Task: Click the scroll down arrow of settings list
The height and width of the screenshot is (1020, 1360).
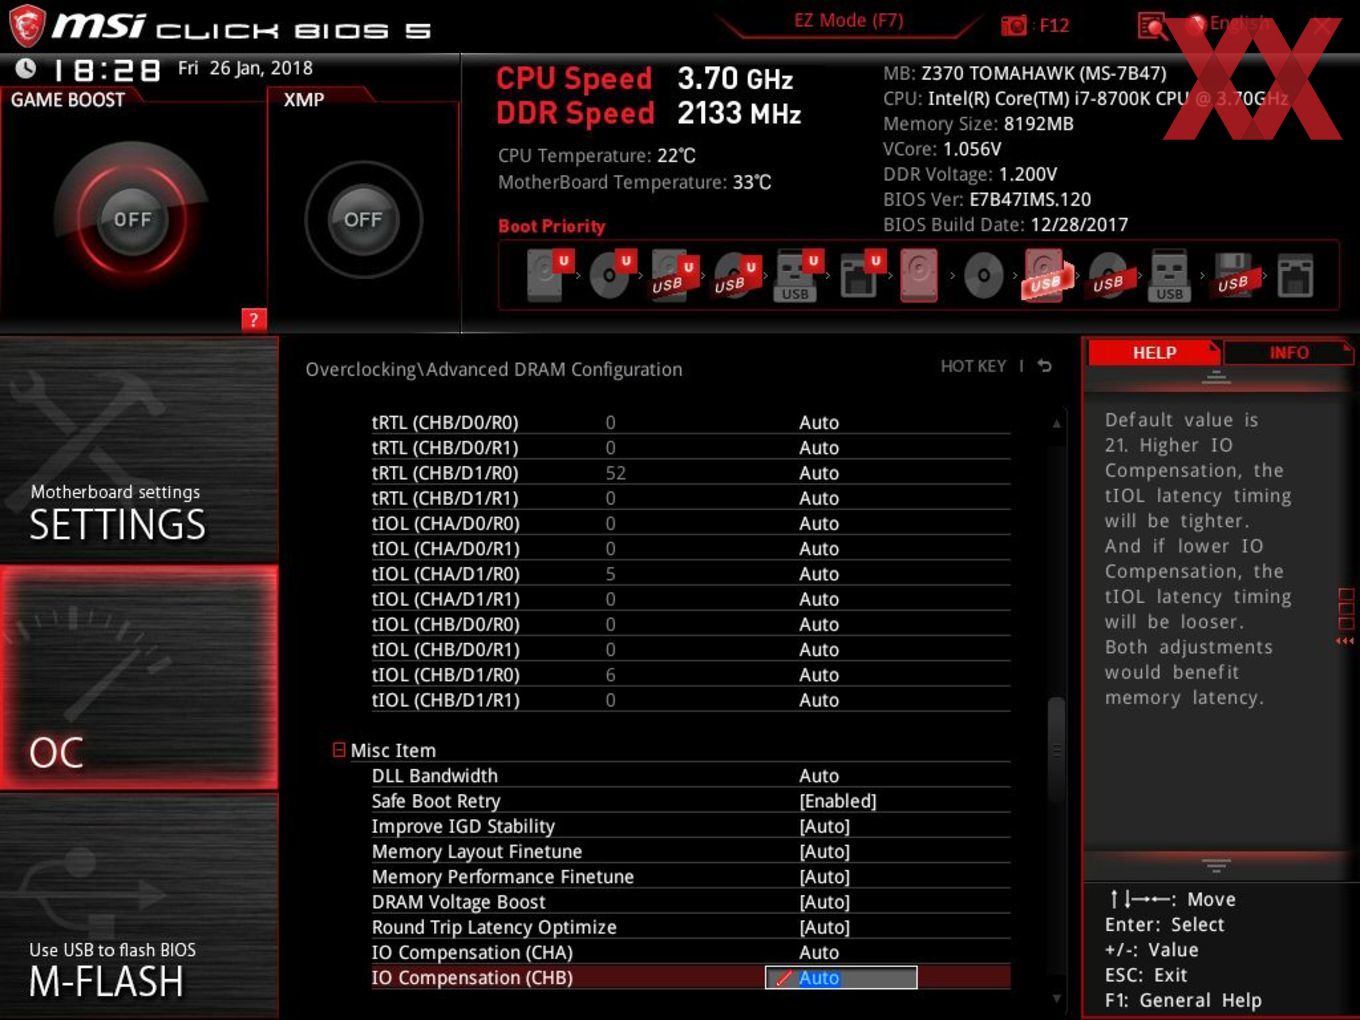Action: [1056, 998]
